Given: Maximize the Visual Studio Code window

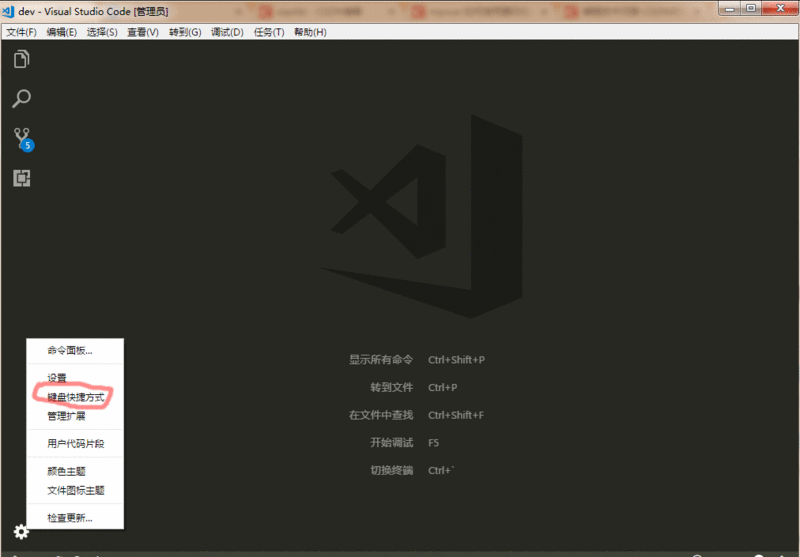Looking at the screenshot, I should [751, 9].
